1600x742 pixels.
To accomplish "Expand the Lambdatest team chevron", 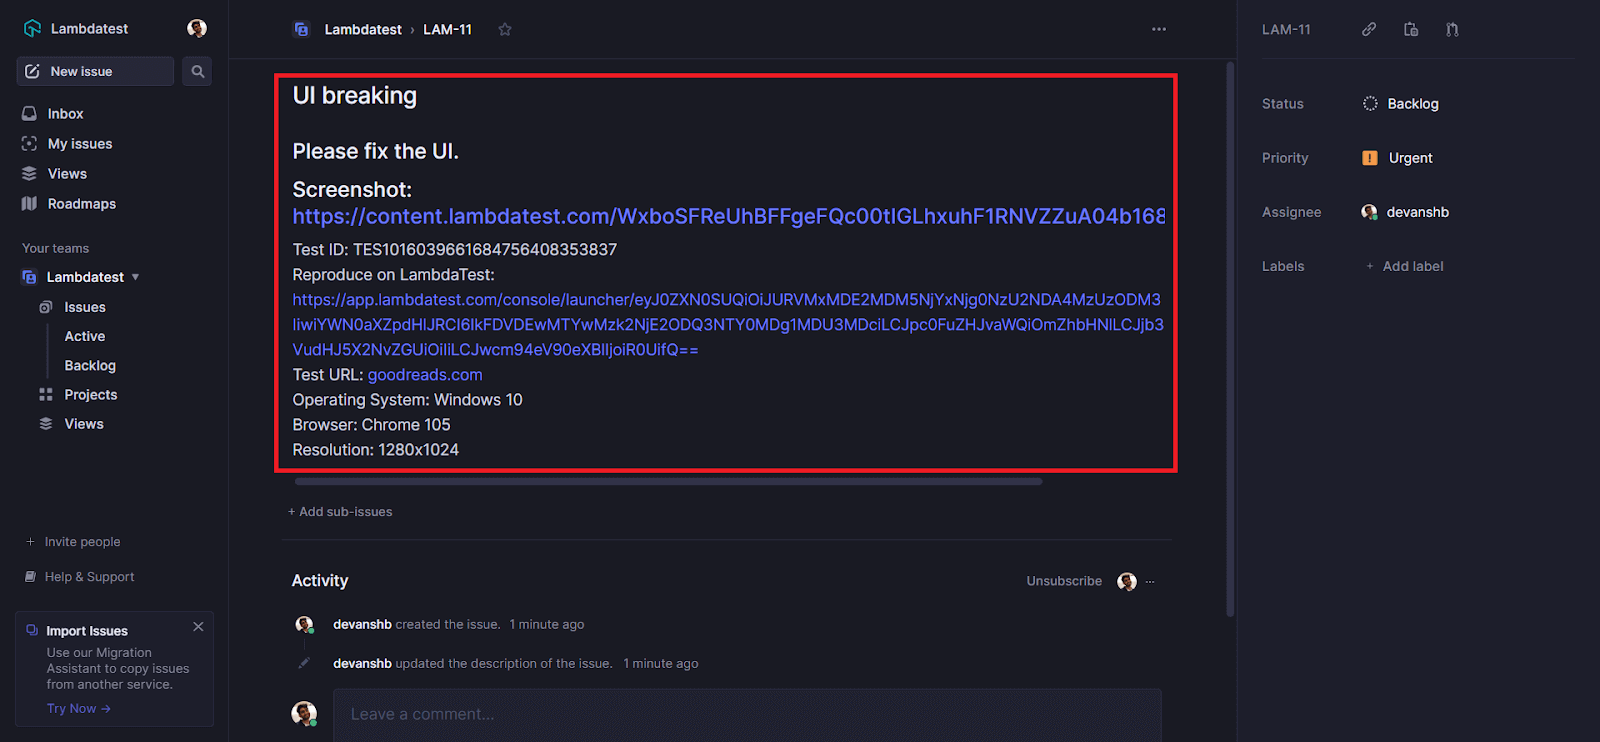I will click(135, 276).
